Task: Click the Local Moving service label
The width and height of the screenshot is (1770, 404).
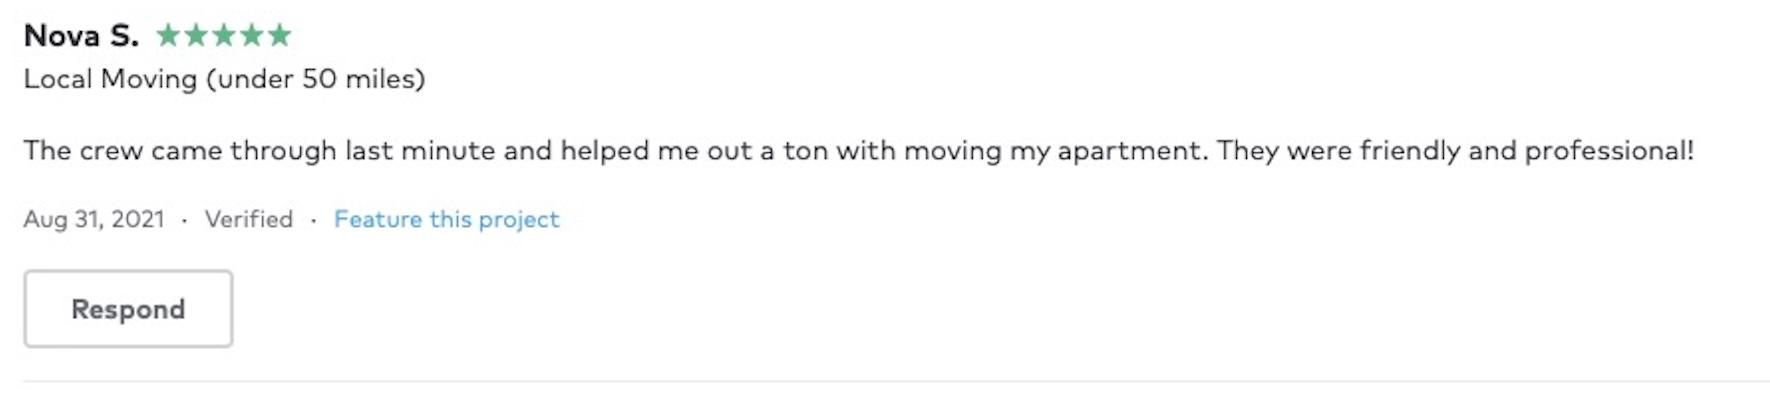Action: pyautogui.click(x=110, y=79)
